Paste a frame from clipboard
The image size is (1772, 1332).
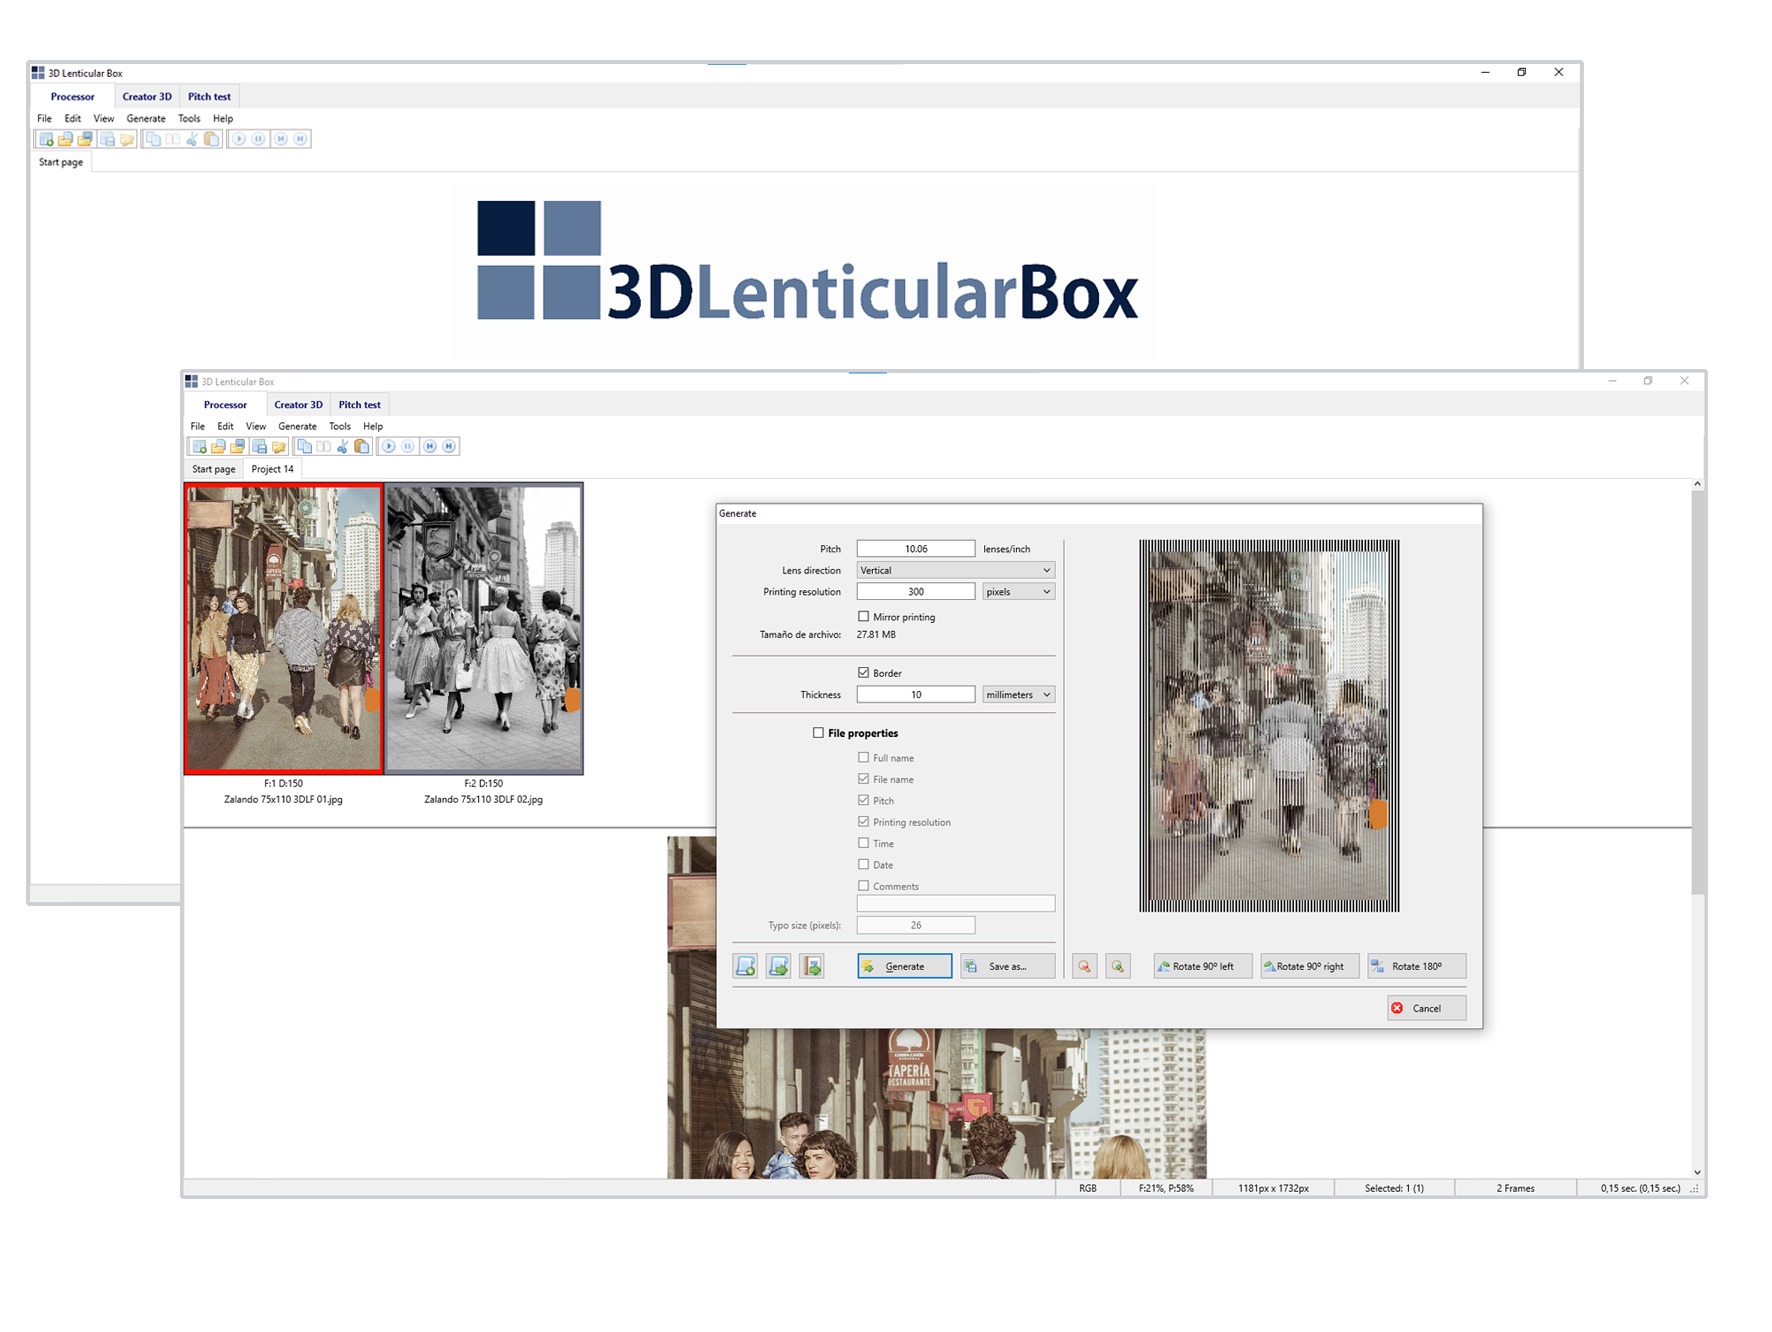[361, 447]
